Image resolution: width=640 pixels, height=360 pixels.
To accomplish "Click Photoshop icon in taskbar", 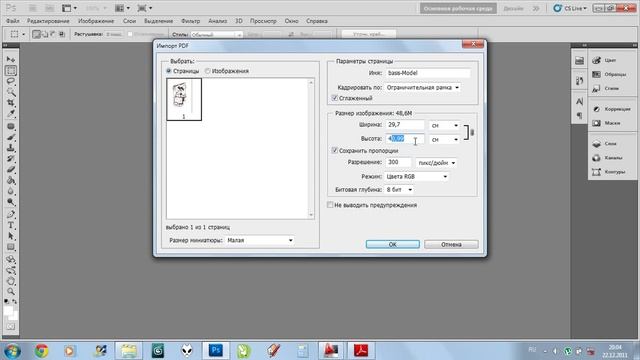I will tap(216, 350).
